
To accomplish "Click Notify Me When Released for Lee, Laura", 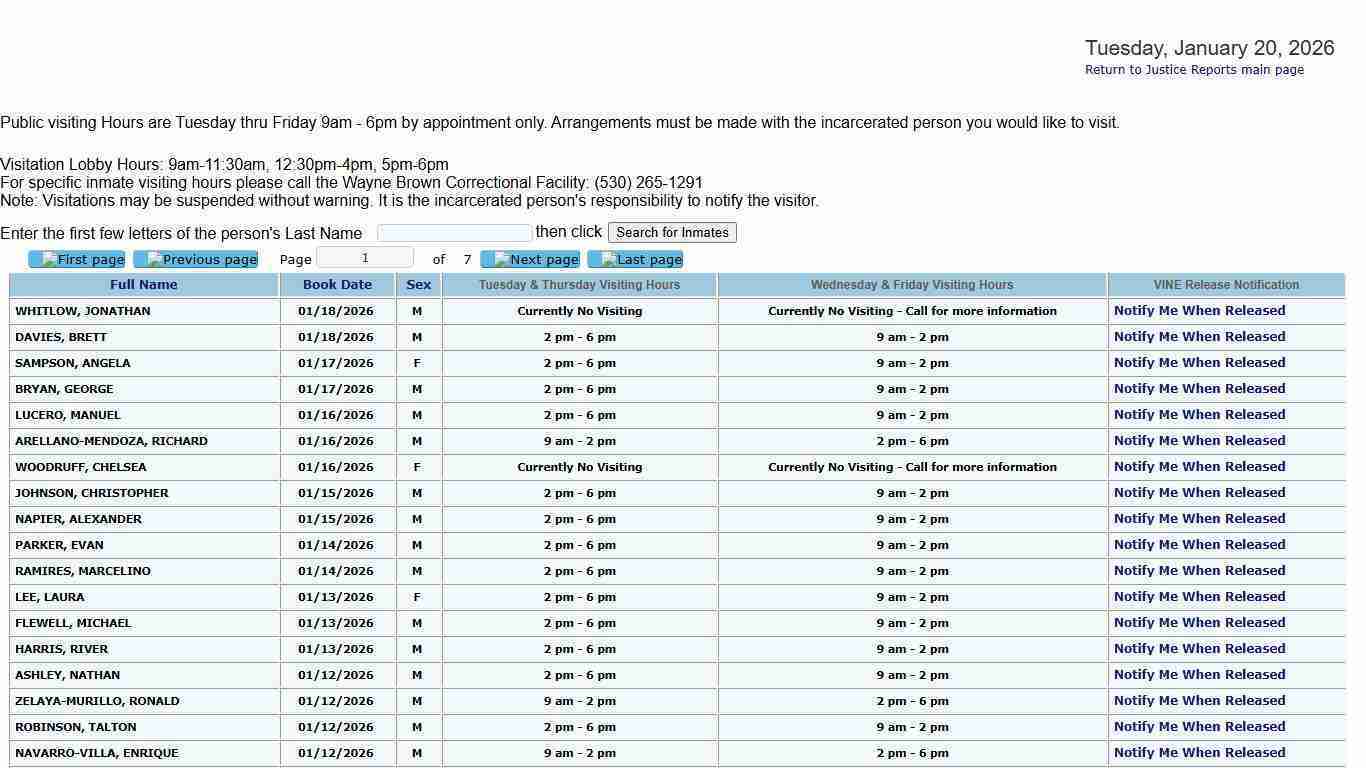I will [x=1199, y=597].
